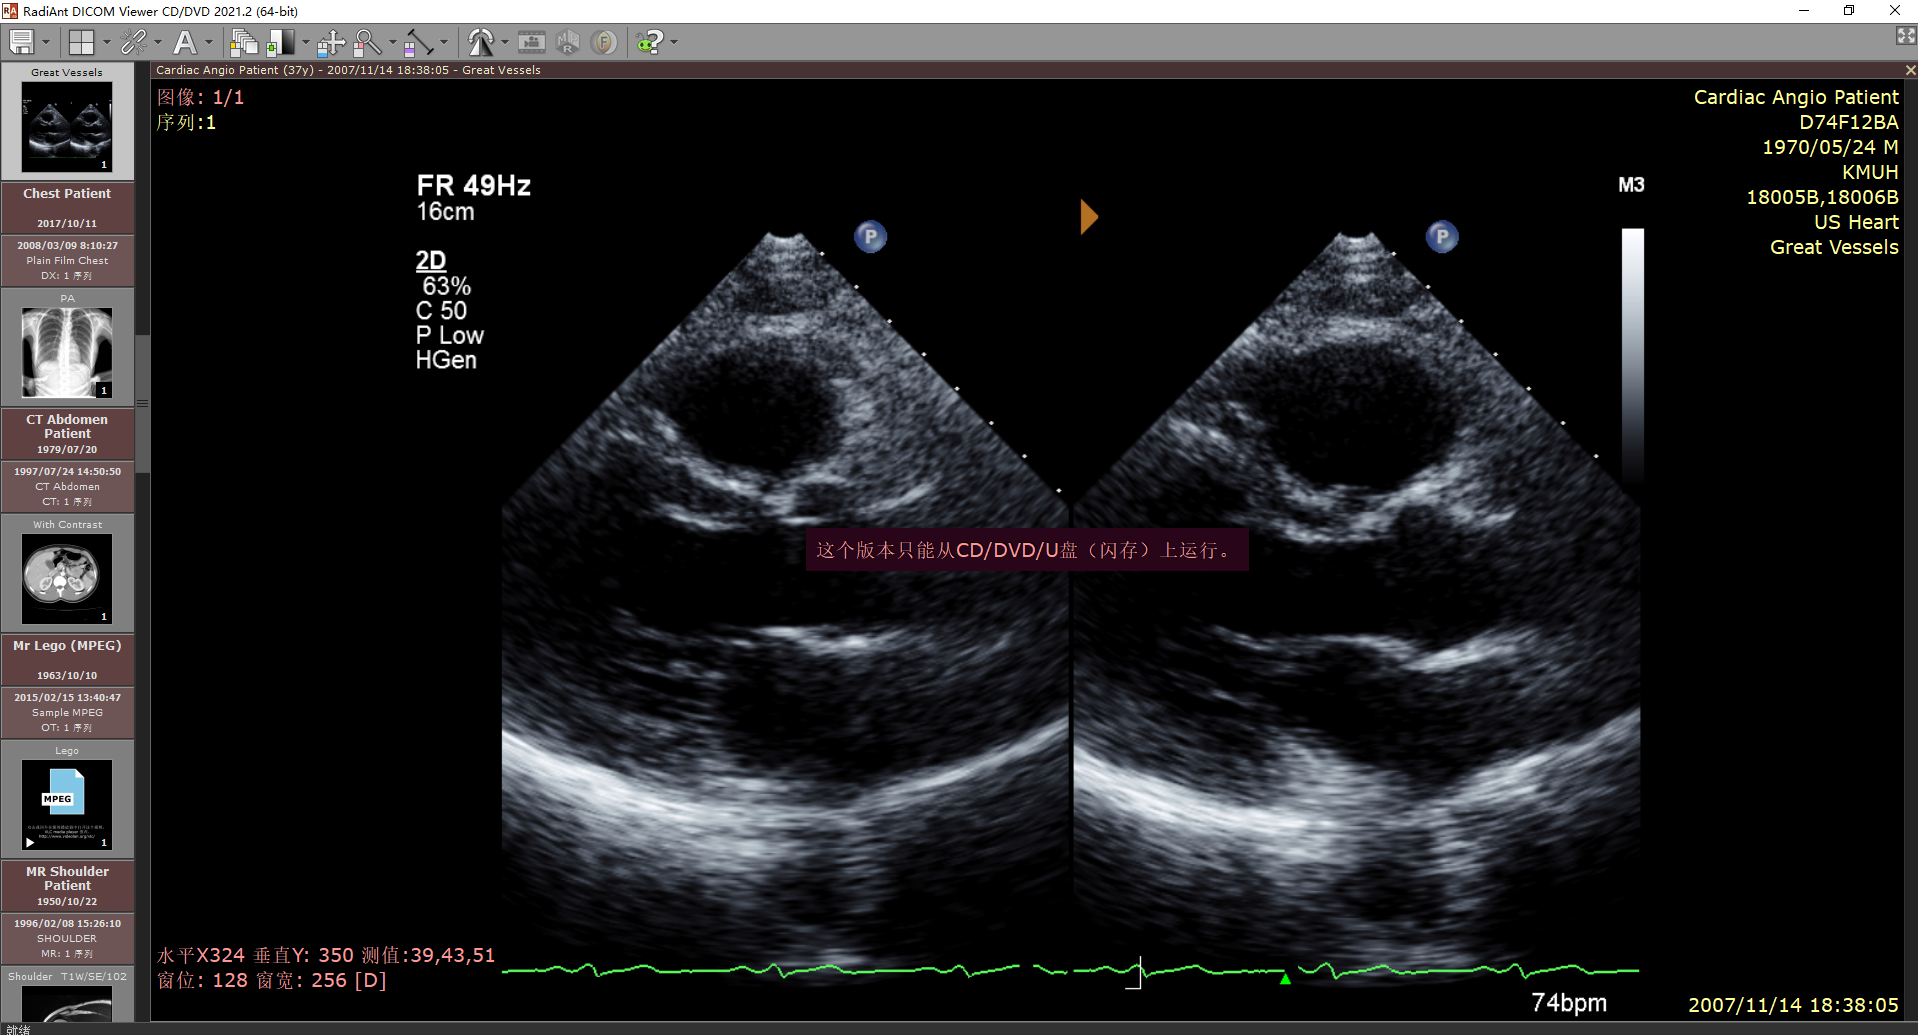1918x1035 pixels.
Task: Select the Pan tool in the toolbar
Action: (331, 42)
